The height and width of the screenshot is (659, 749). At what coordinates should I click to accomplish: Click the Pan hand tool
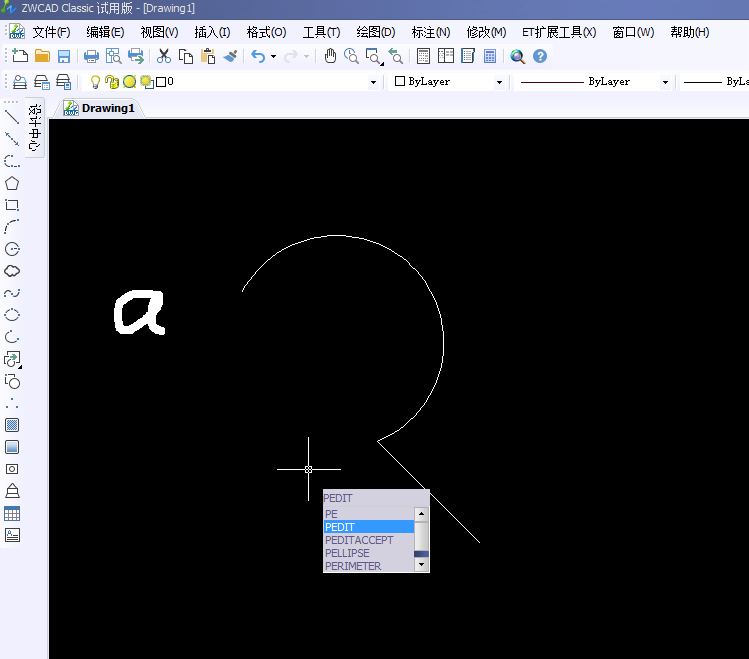pyautogui.click(x=330, y=57)
